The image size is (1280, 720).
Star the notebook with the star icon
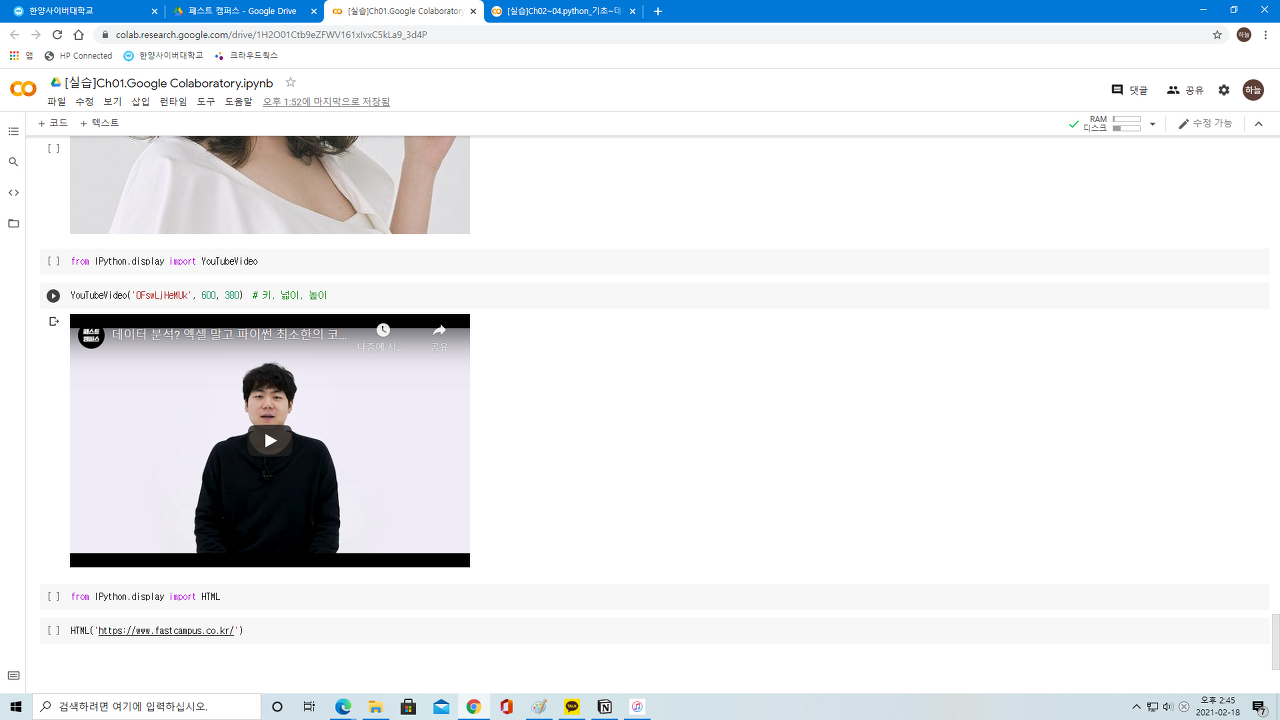click(290, 82)
